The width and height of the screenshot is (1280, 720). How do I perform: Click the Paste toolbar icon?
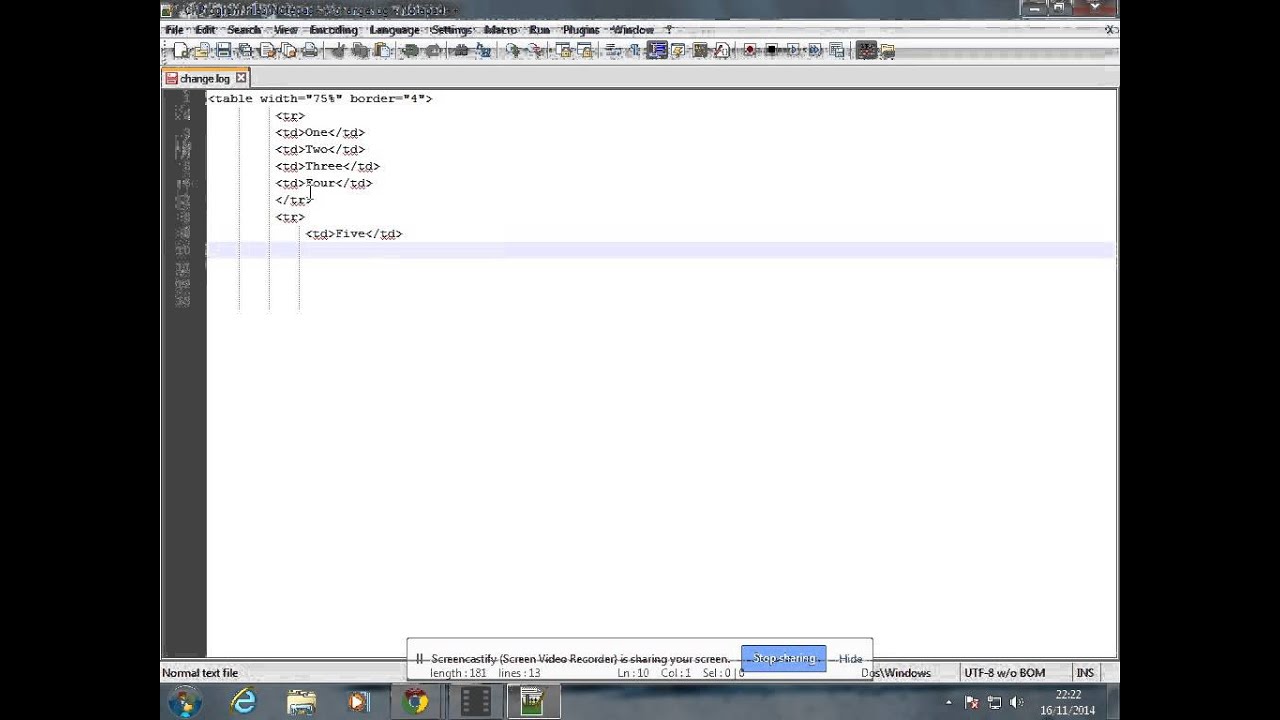pos(381,50)
